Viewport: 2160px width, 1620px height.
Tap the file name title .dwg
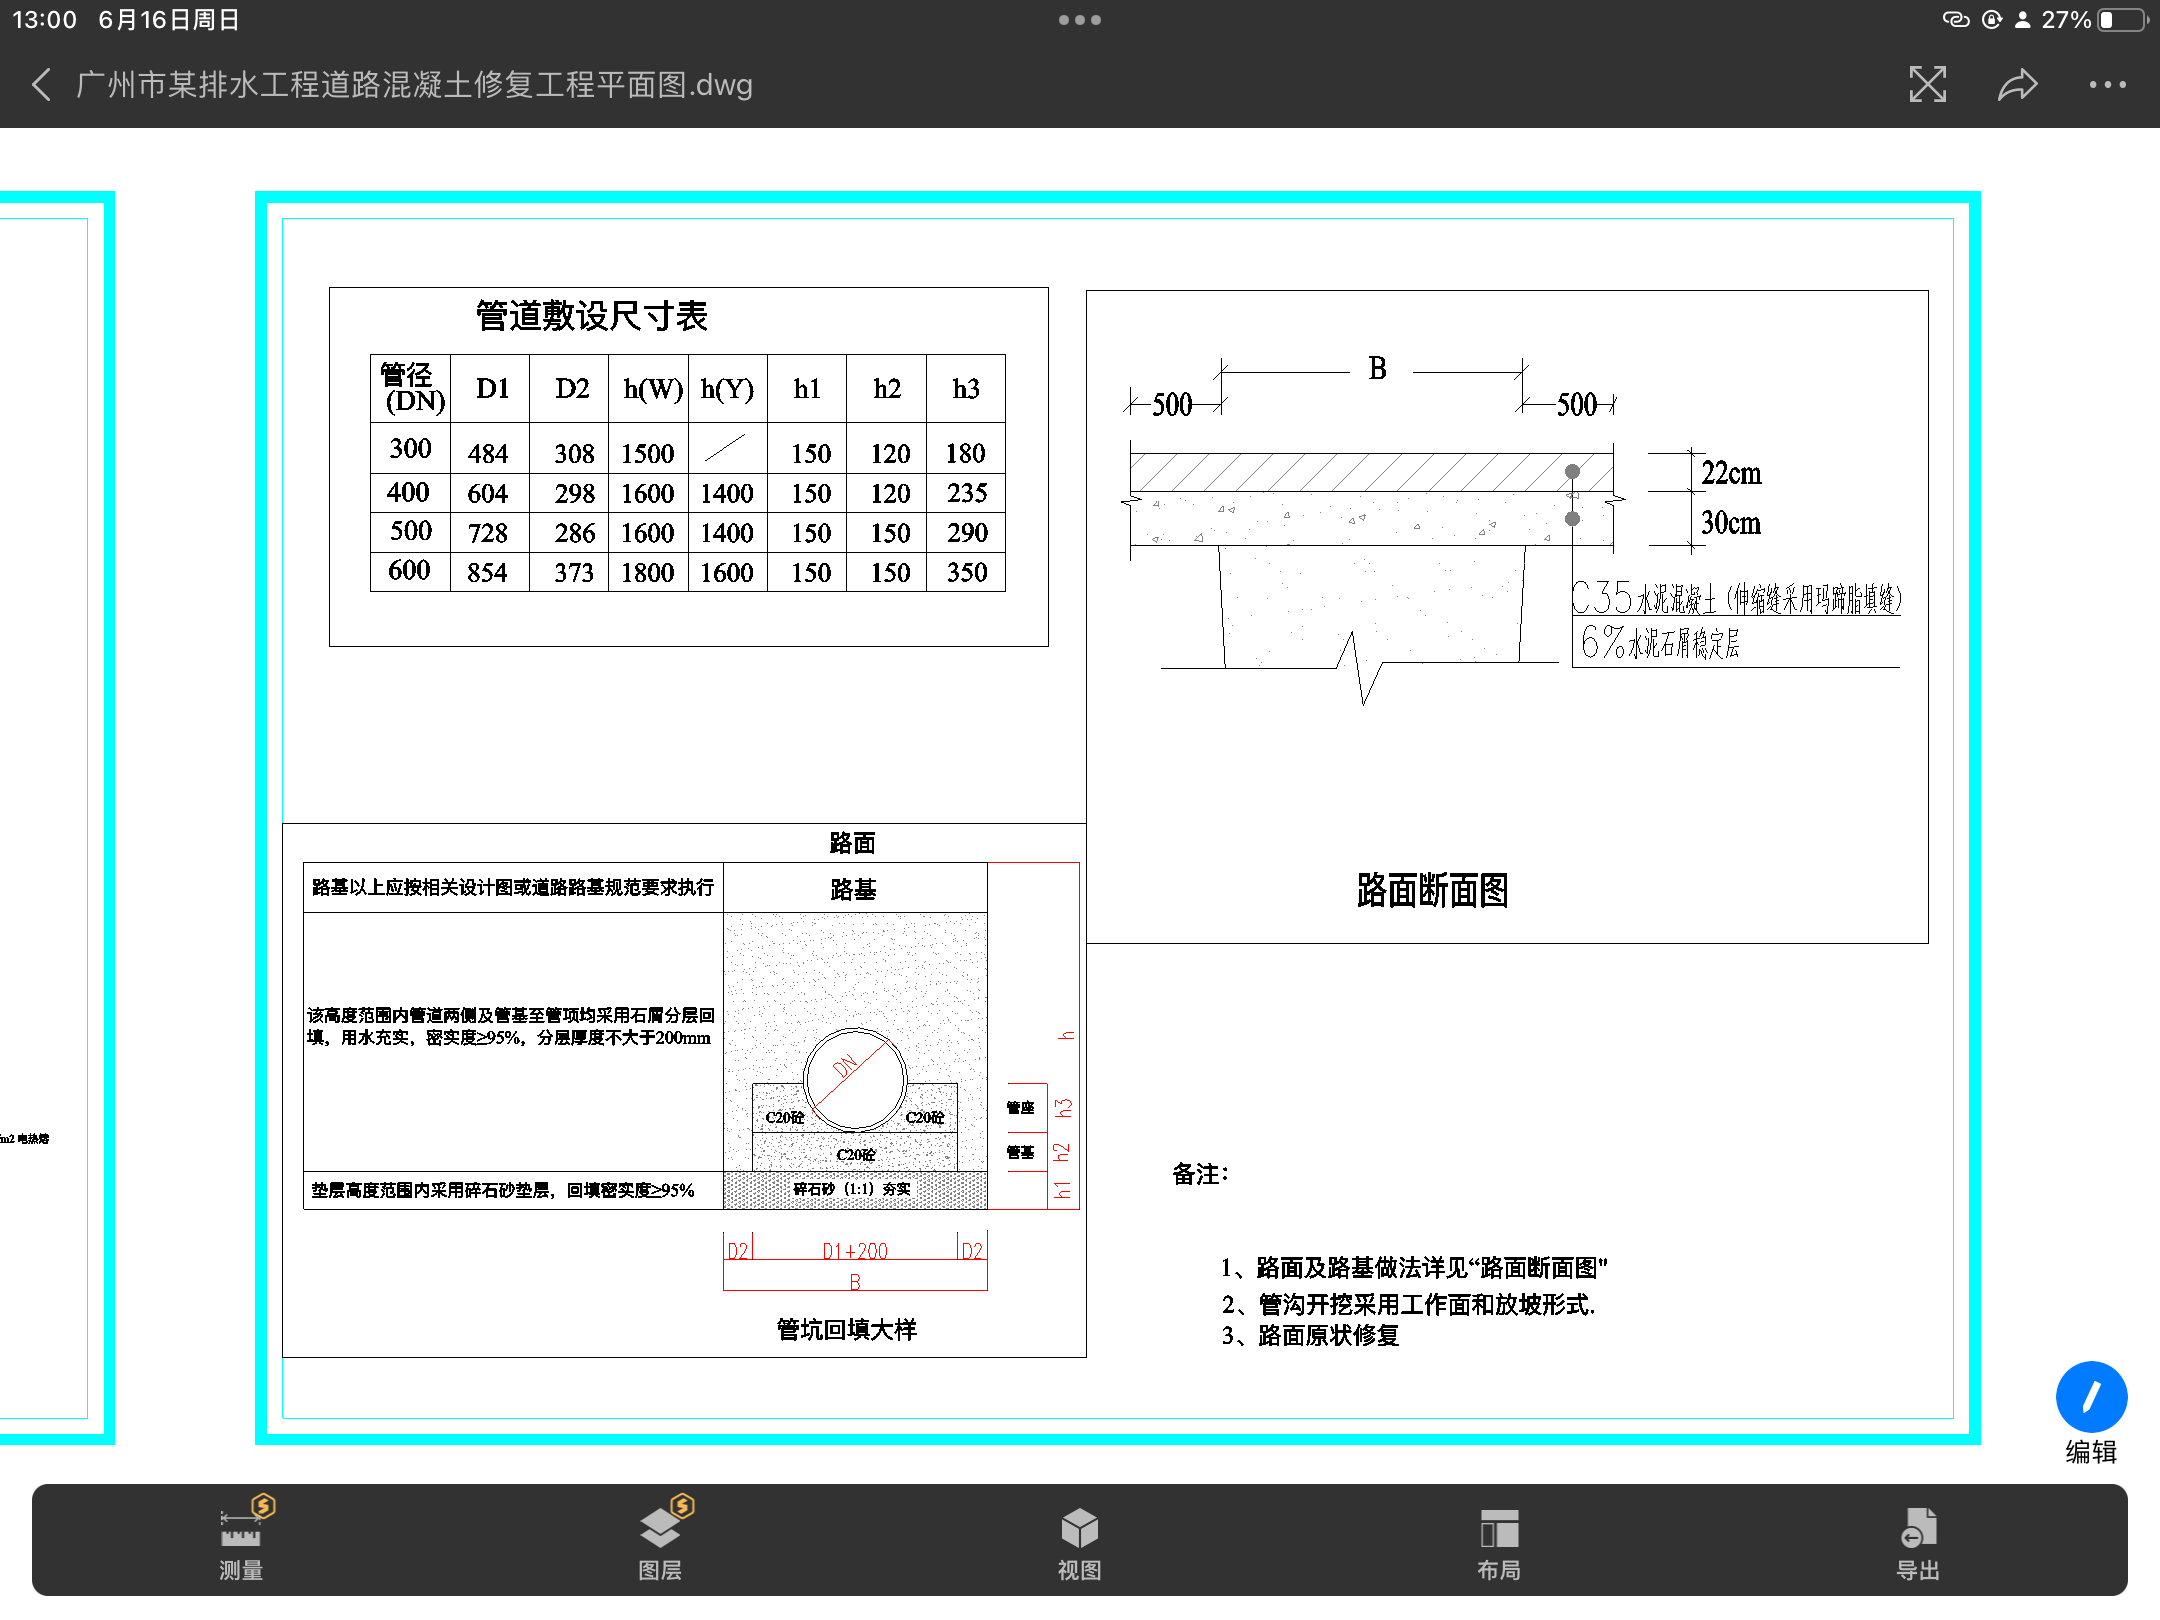point(414,85)
